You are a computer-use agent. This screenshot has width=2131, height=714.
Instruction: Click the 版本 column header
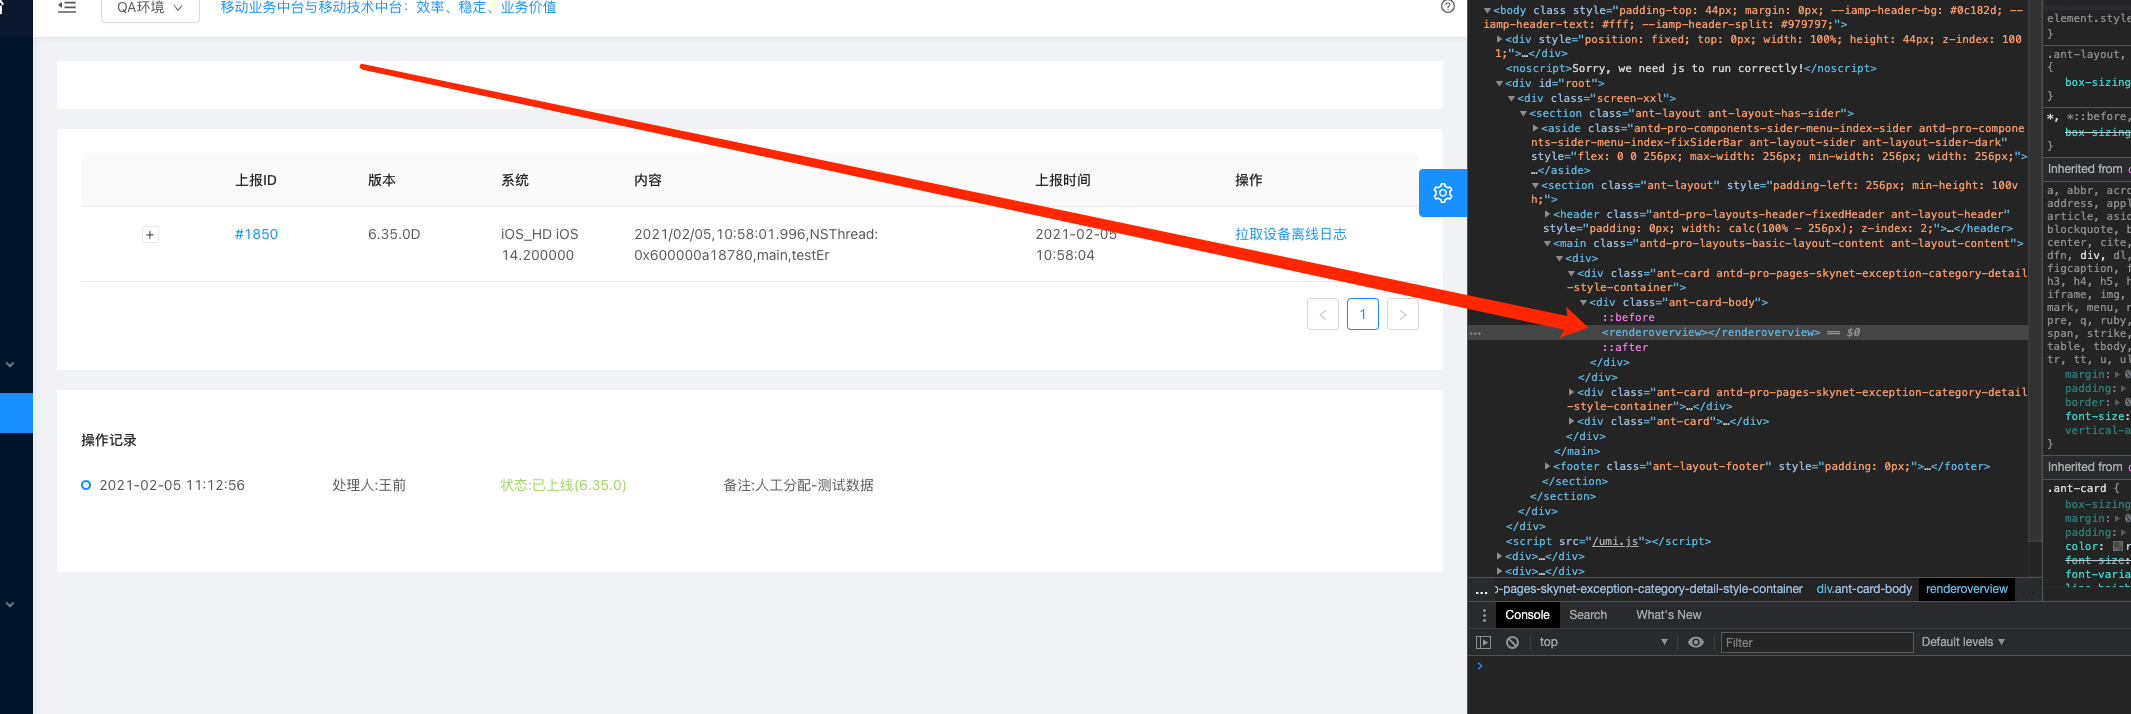[x=382, y=180]
